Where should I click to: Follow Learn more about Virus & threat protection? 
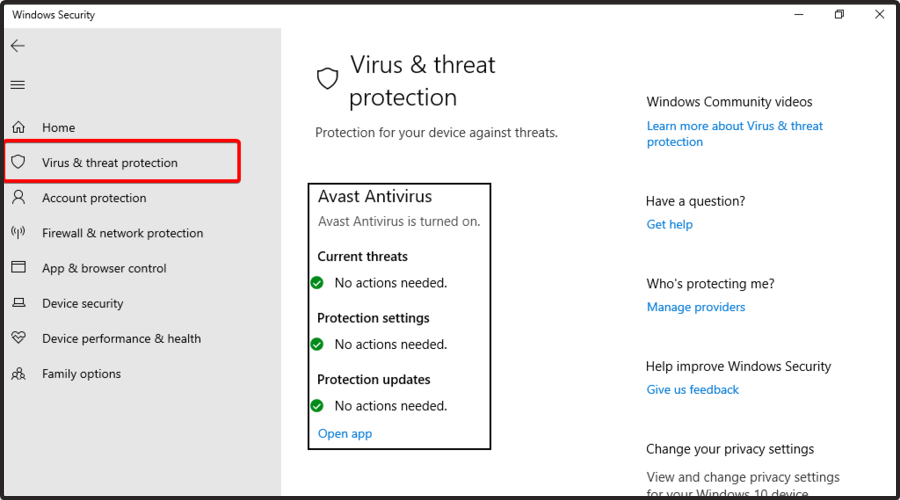735,134
